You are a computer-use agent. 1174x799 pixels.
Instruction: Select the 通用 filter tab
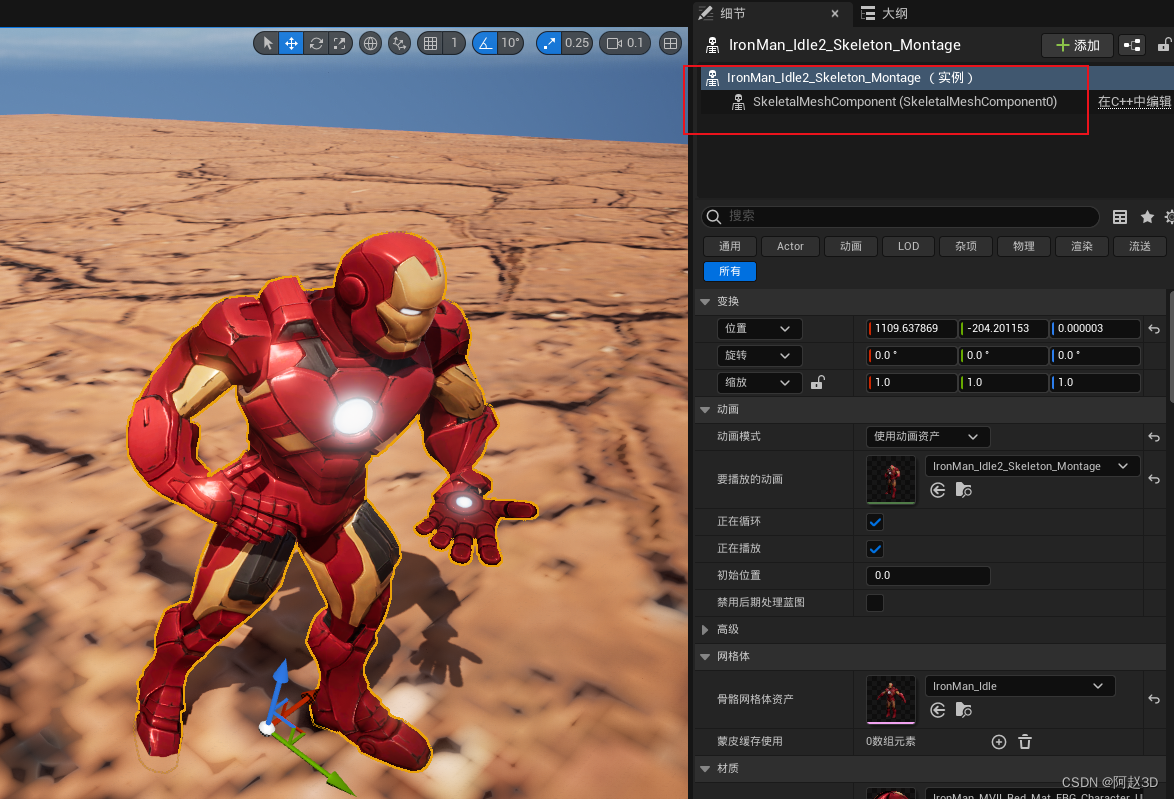coord(729,246)
